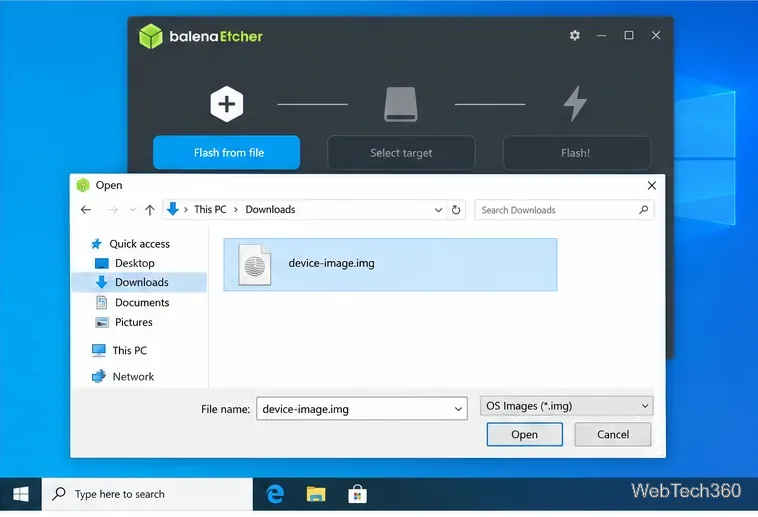Click the drive target icon in Etcher

401,104
